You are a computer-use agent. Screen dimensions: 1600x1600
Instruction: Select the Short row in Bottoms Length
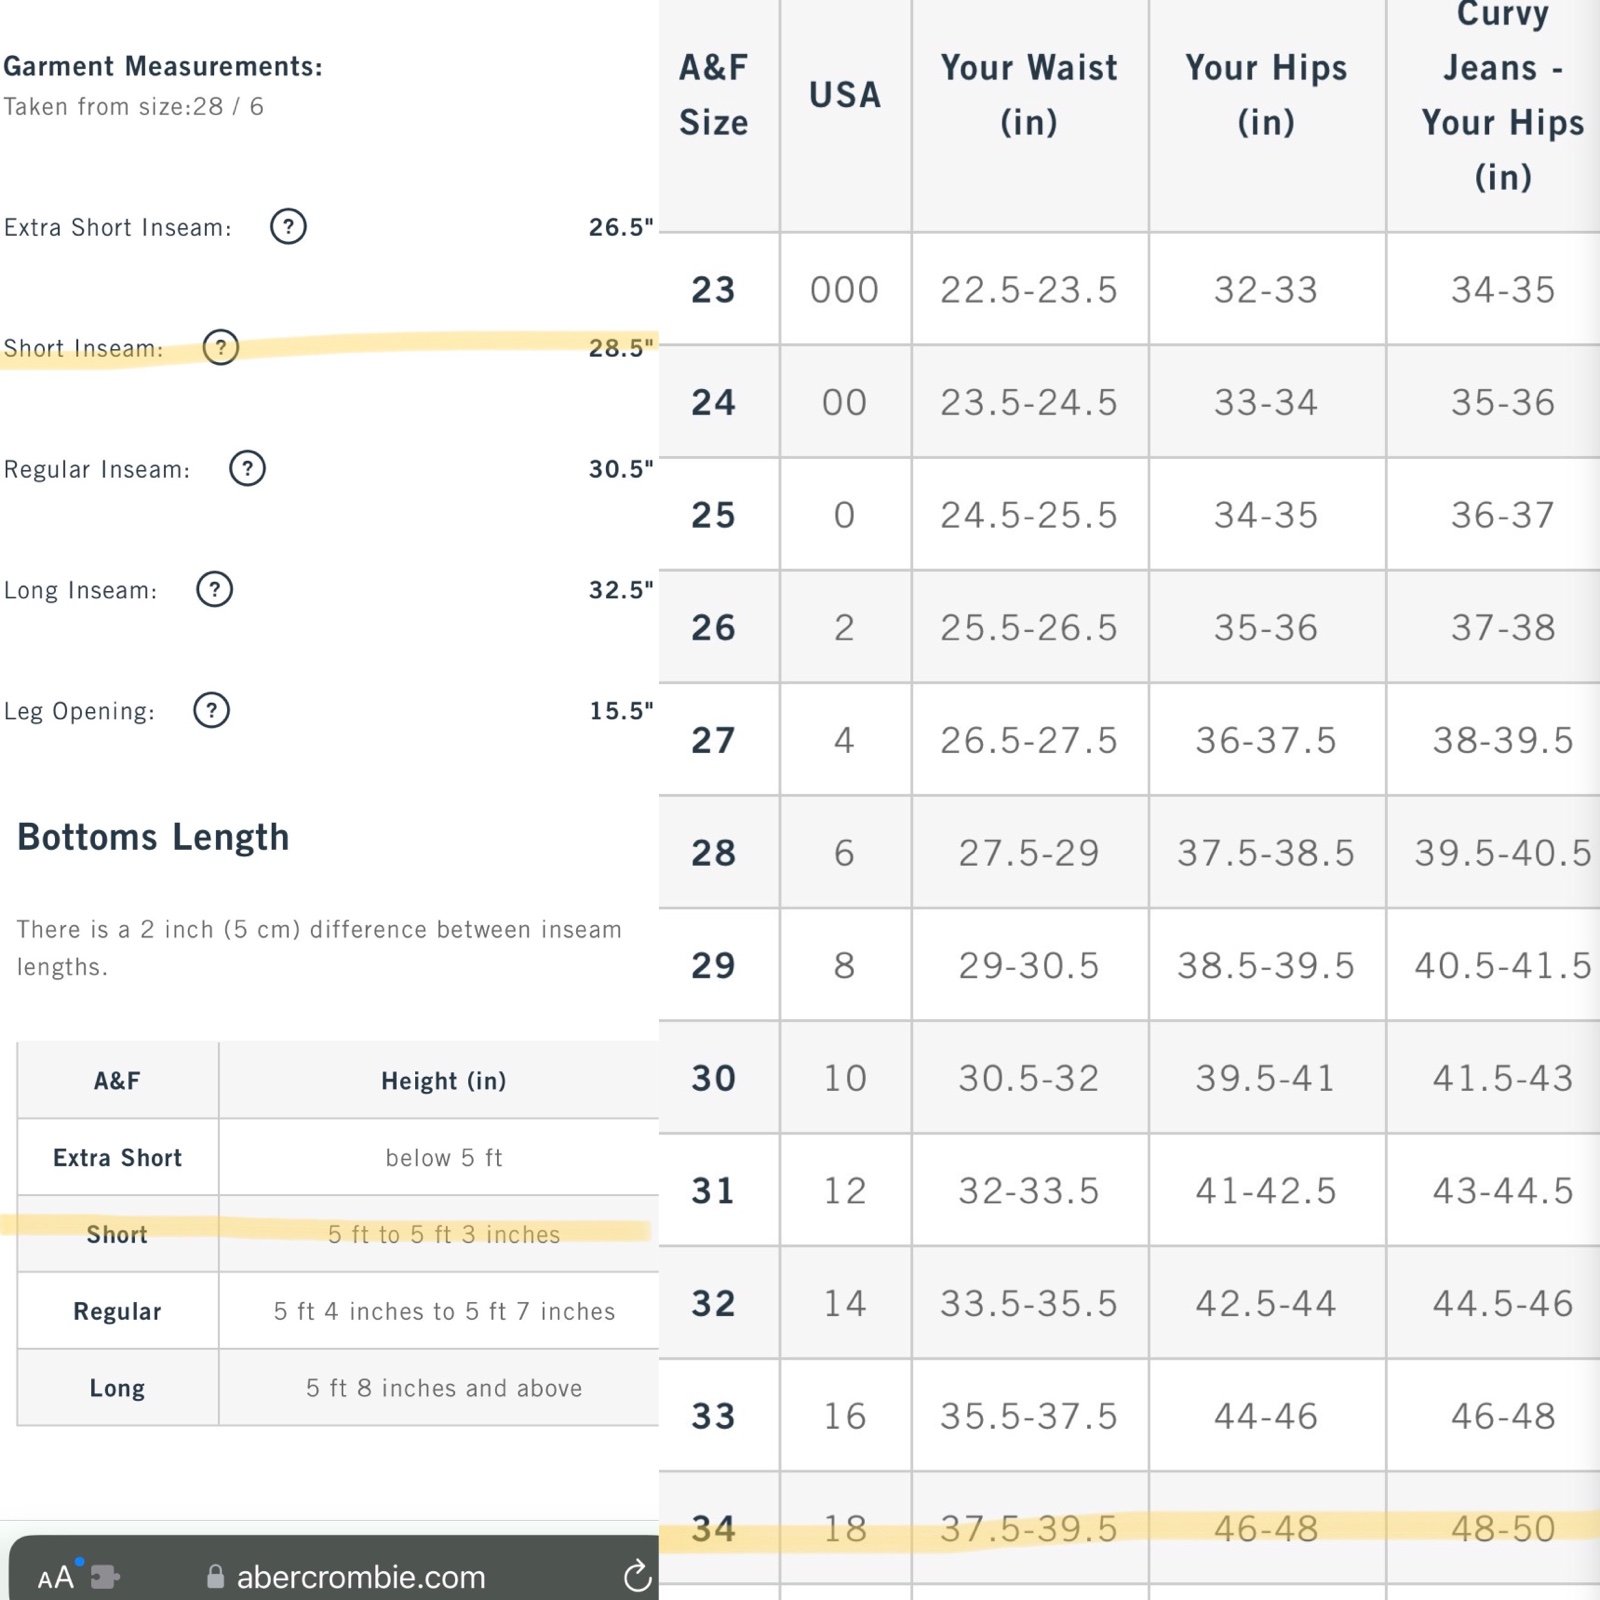pyautogui.click(x=338, y=1234)
